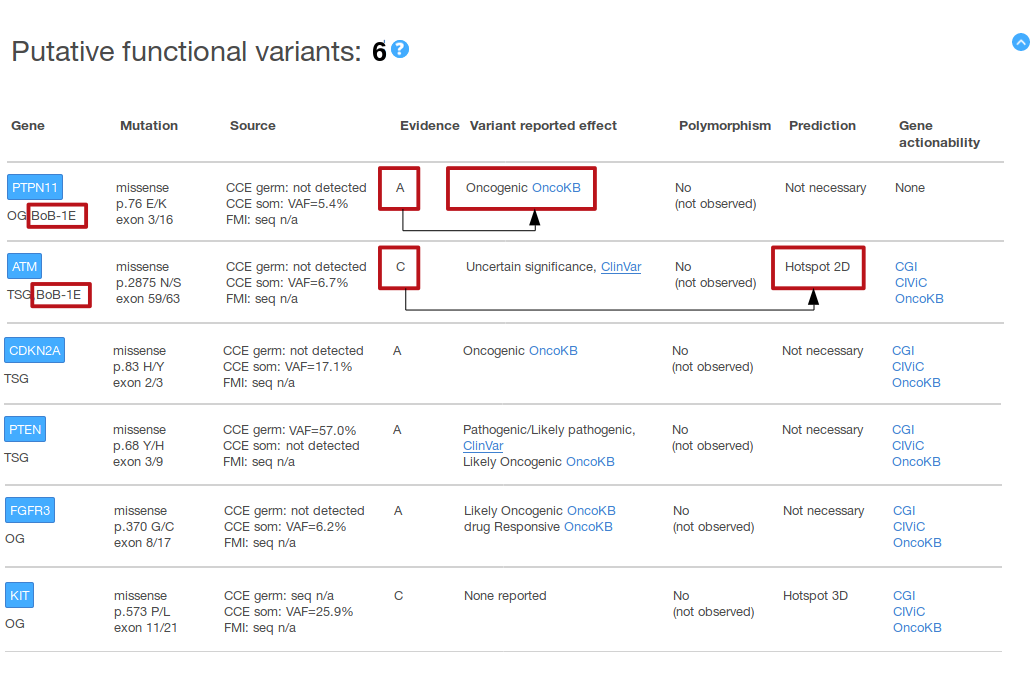Open the FGFR3 gene badge
This screenshot has width=1033, height=680.
30,510
